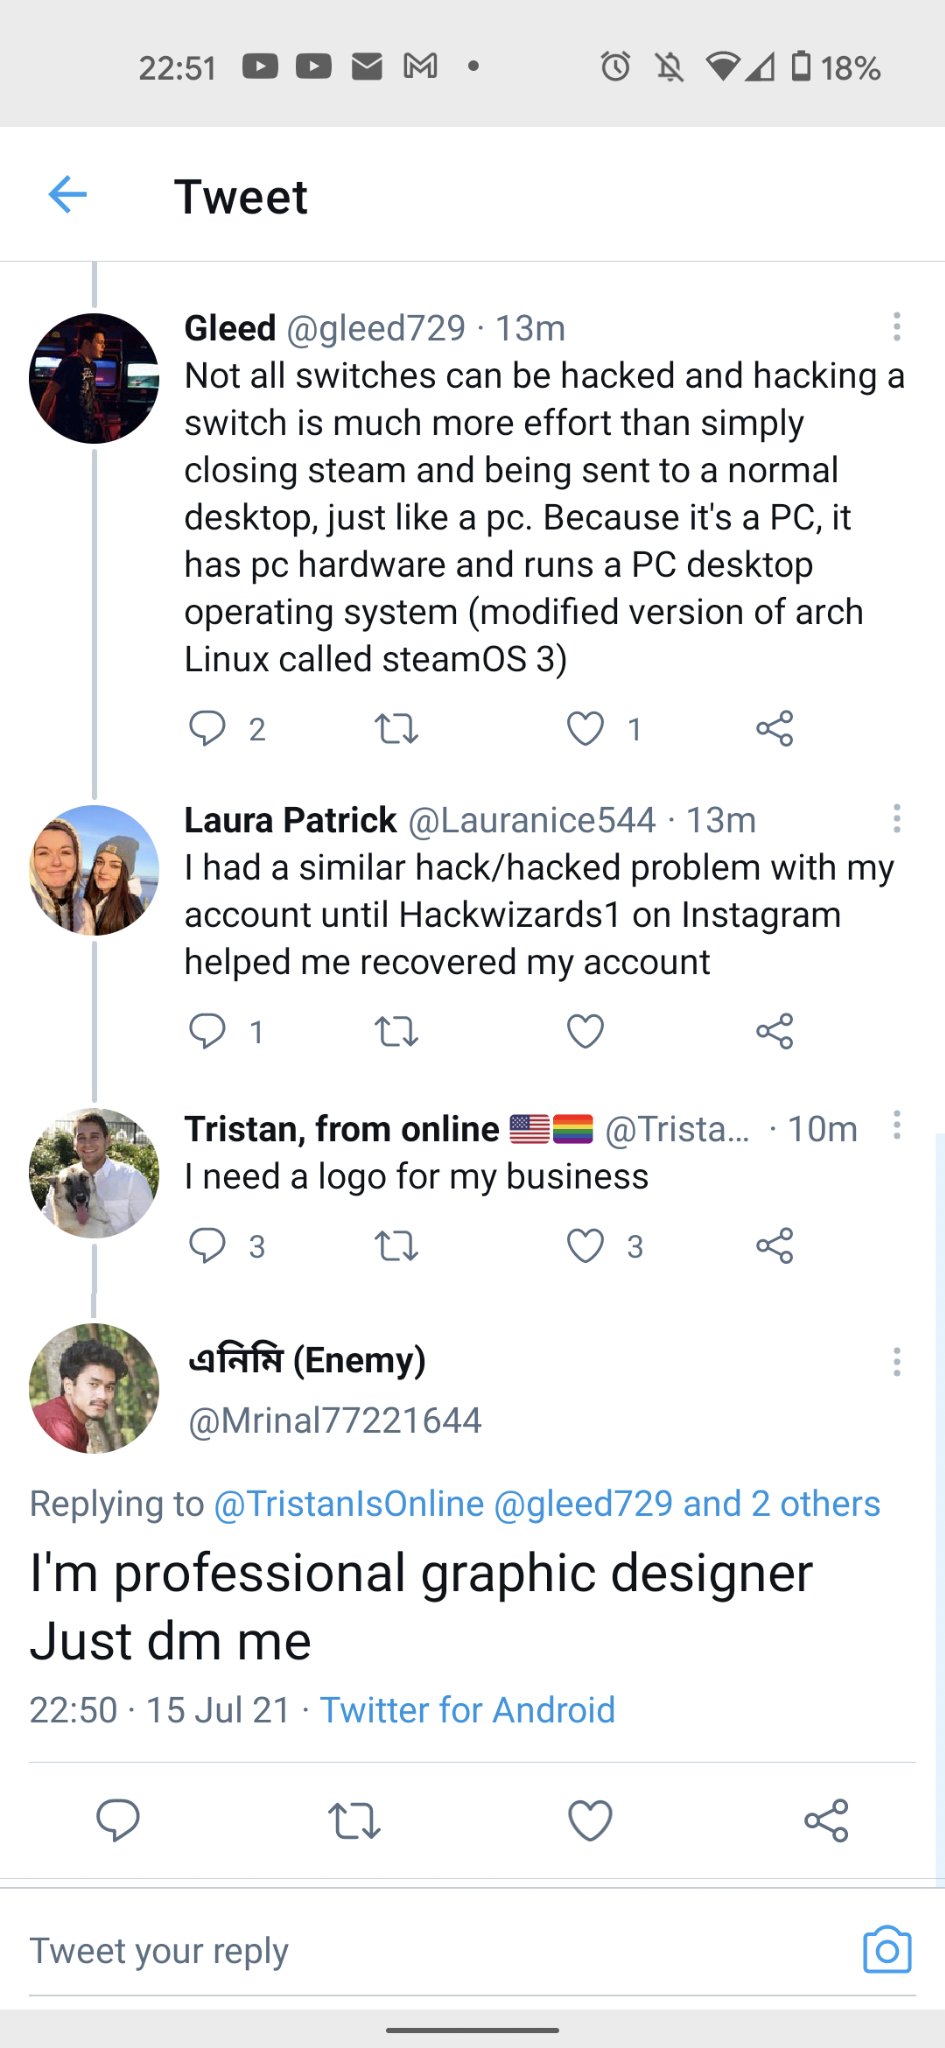The width and height of the screenshot is (945, 2048).
Task: Open overflow menu on Gleed's tweet
Action: coord(897,326)
